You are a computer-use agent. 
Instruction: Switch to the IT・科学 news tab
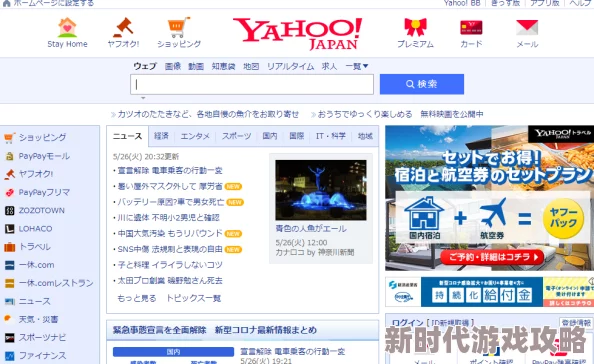pos(331,136)
